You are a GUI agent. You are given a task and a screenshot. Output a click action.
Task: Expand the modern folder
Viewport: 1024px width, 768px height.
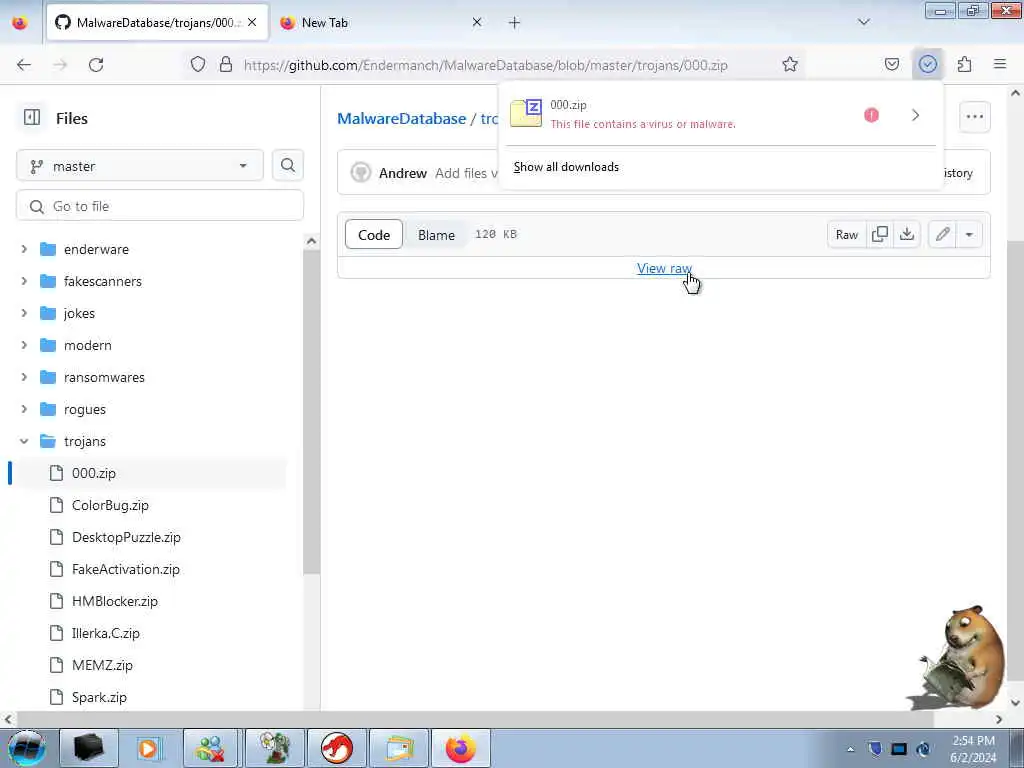24,345
